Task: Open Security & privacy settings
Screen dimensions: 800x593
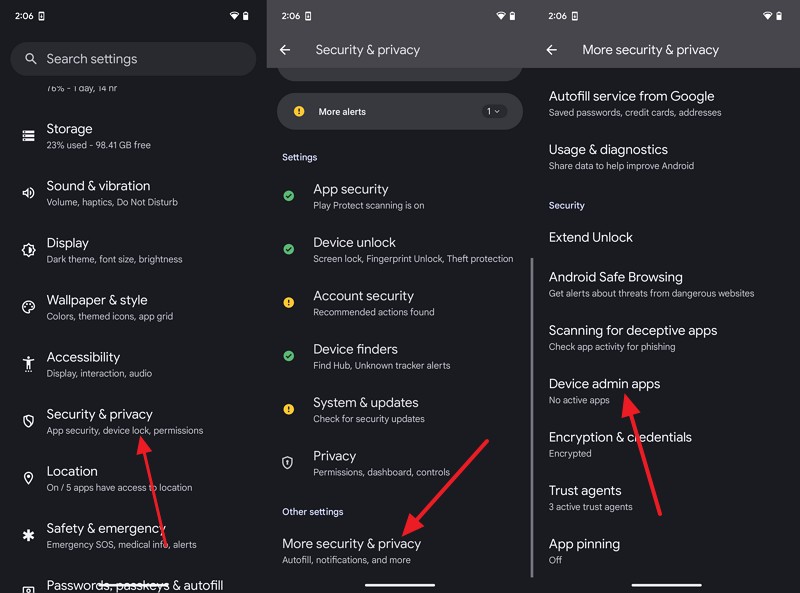Action: click(x=133, y=422)
